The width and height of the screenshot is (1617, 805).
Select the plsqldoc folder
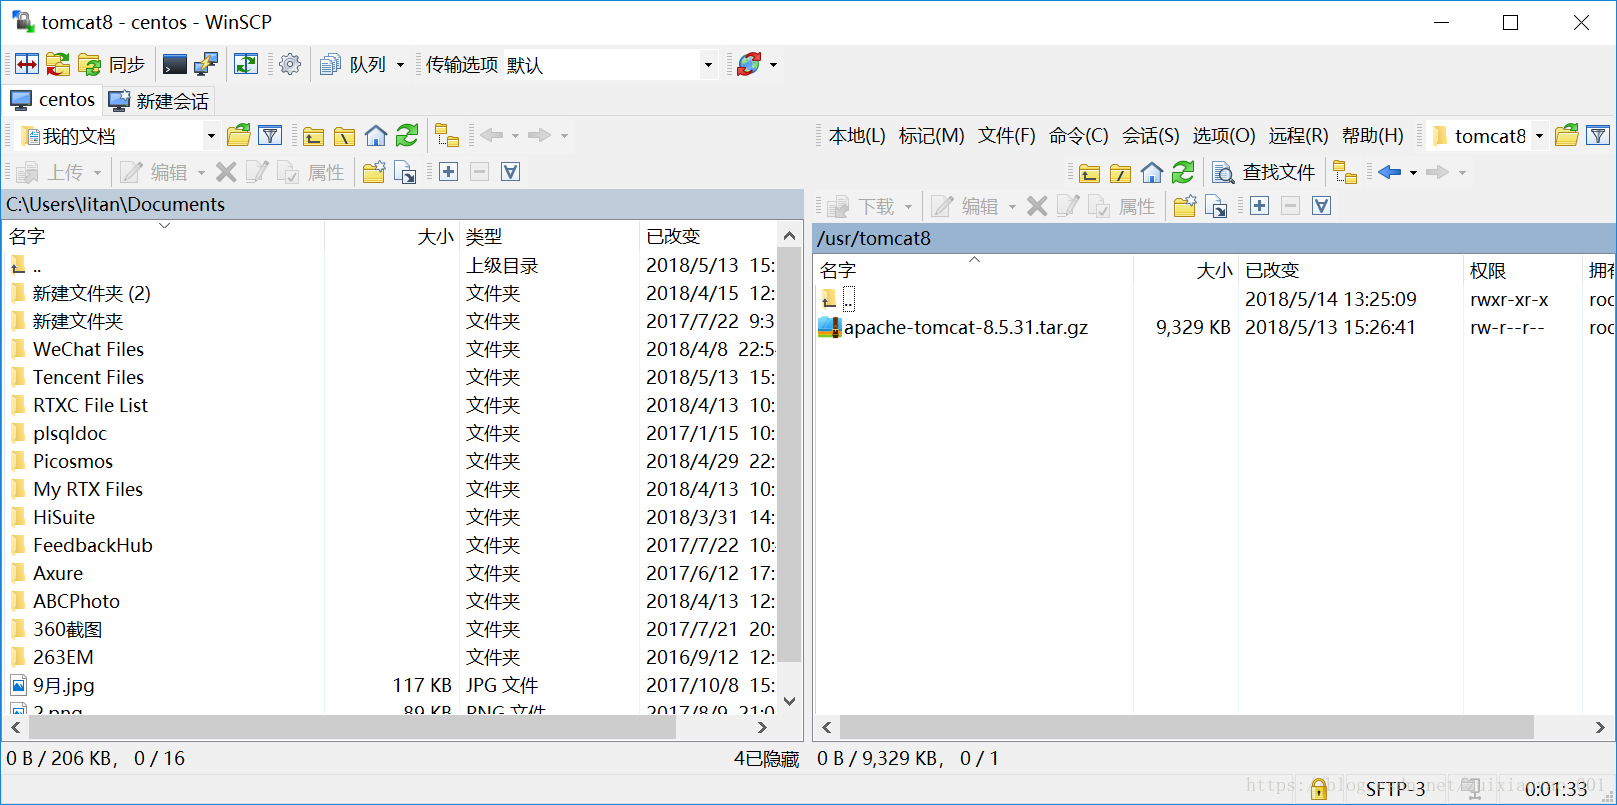pos(69,433)
